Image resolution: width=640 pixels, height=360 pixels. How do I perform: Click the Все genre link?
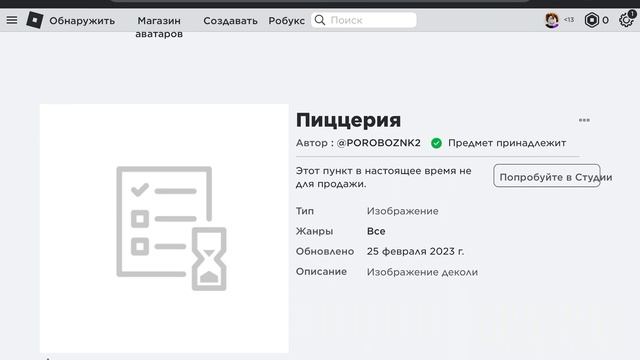pyautogui.click(x=376, y=231)
